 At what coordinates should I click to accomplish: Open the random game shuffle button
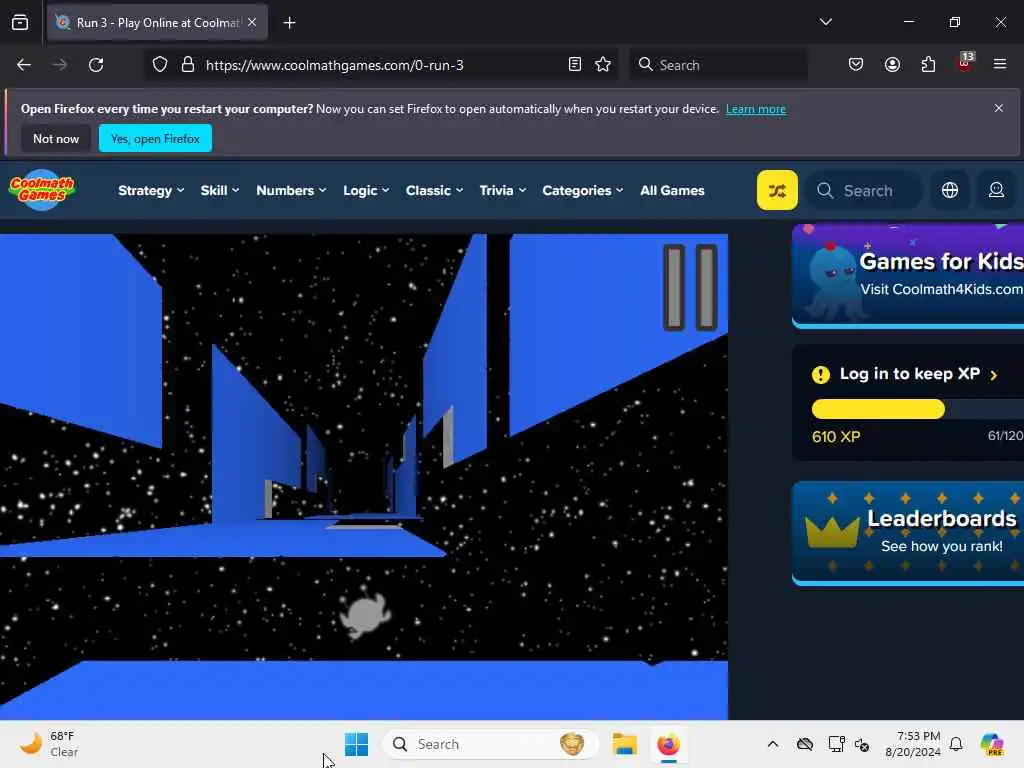(776, 190)
